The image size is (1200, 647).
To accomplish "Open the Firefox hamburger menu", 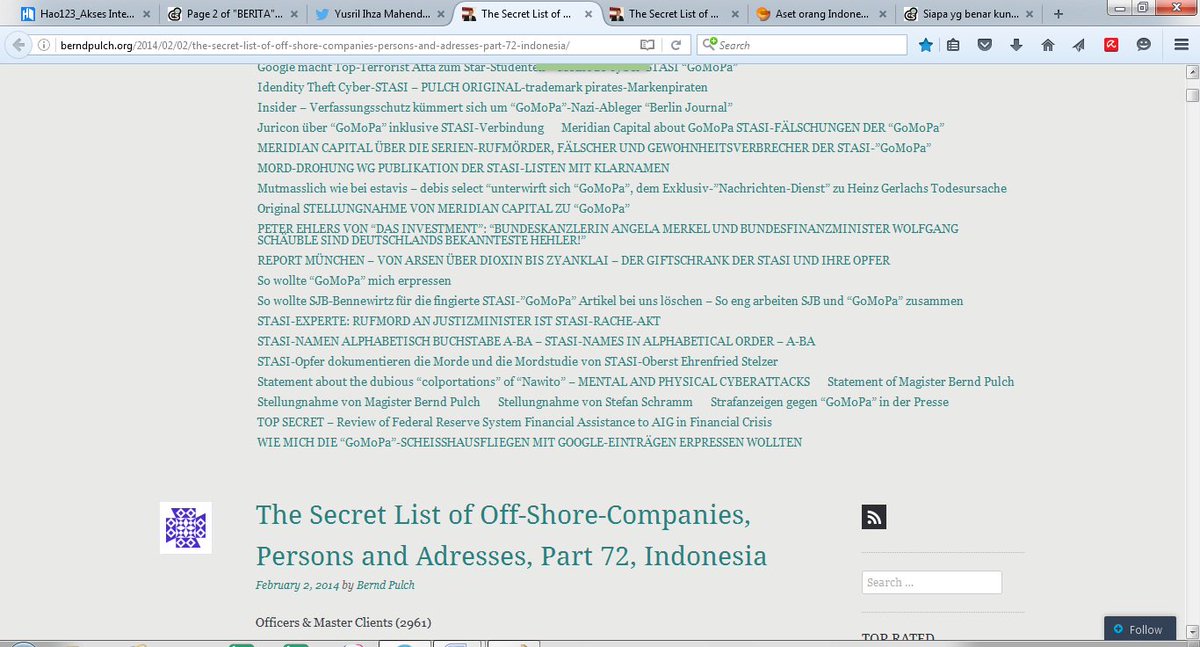I will (x=1179, y=45).
